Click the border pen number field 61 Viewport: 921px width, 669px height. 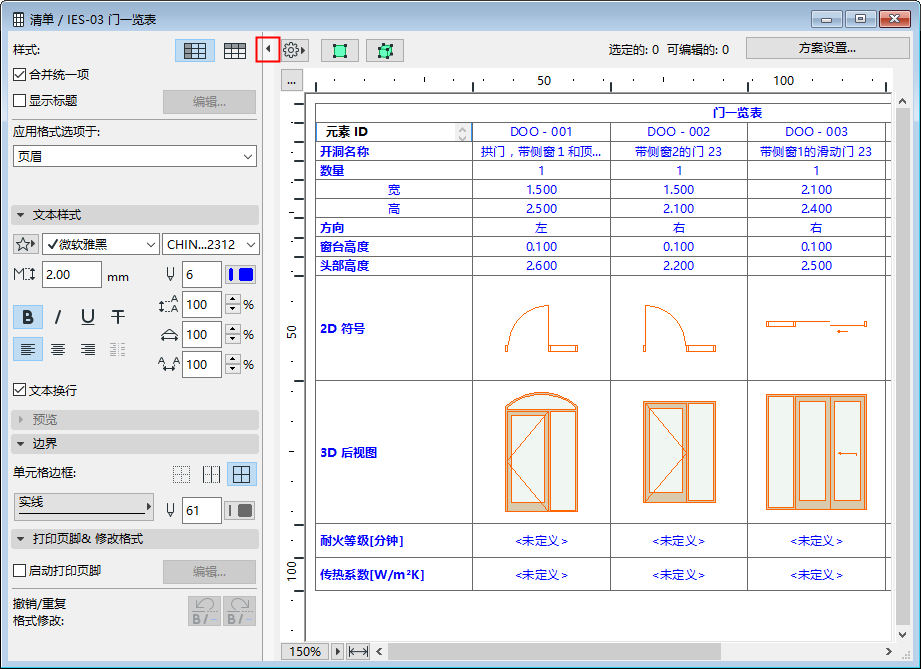201,510
